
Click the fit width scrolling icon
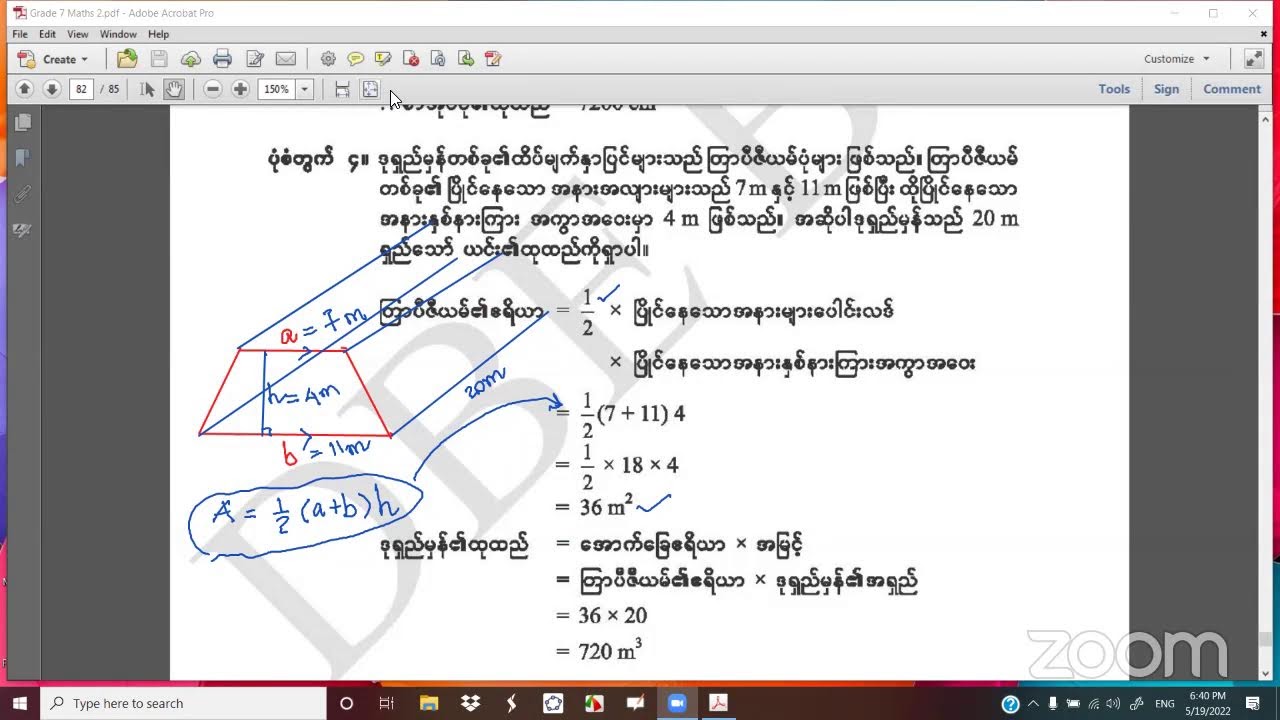(x=342, y=89)
